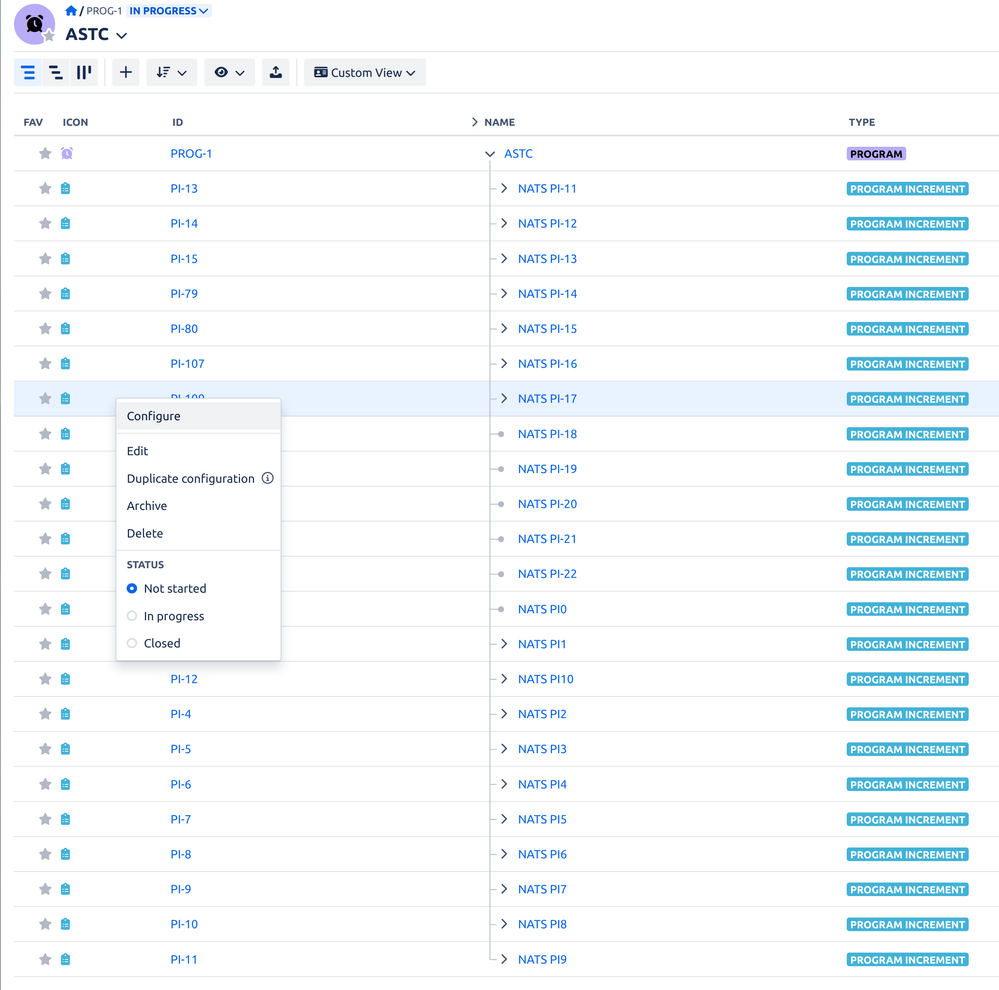
Task: Expand the NATS PI-11 row
Action: [x=504, y=189]
